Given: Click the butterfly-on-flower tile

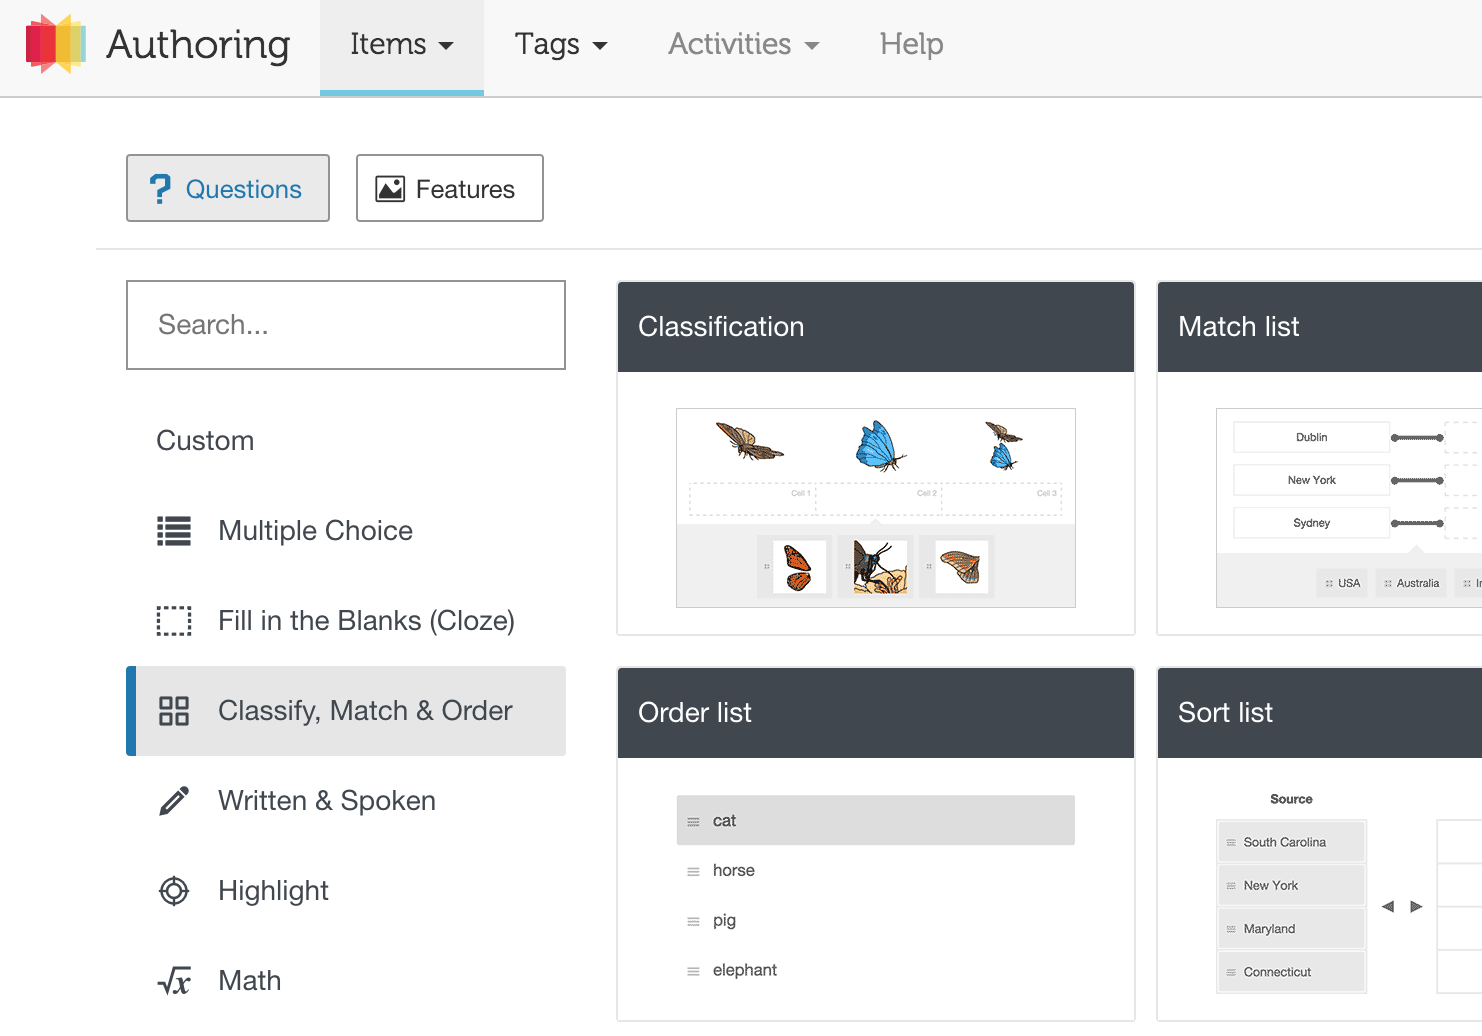Looking at the screenshot, I should [x=880, y=568].
